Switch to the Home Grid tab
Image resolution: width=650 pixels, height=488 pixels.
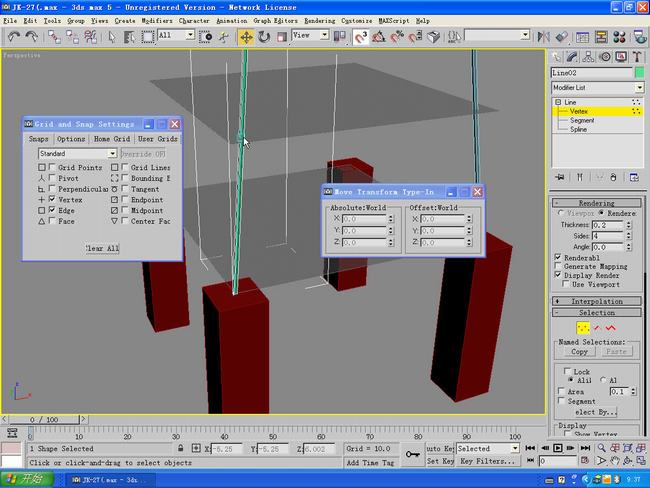pos(112,139)
